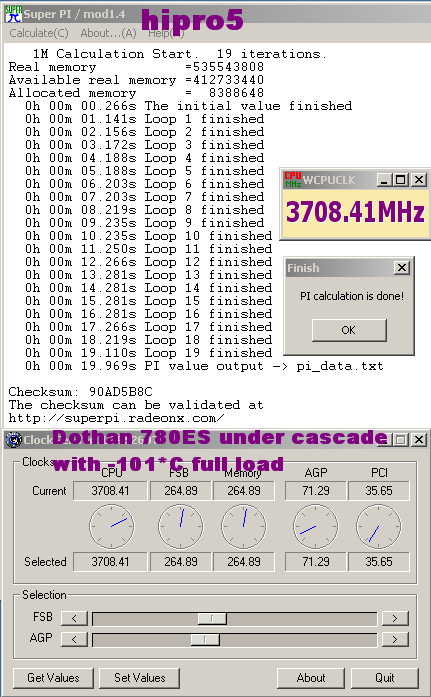Click the Current PCI field 35.65
Viewport: 431px width, 697px height.
coord(379,491)
